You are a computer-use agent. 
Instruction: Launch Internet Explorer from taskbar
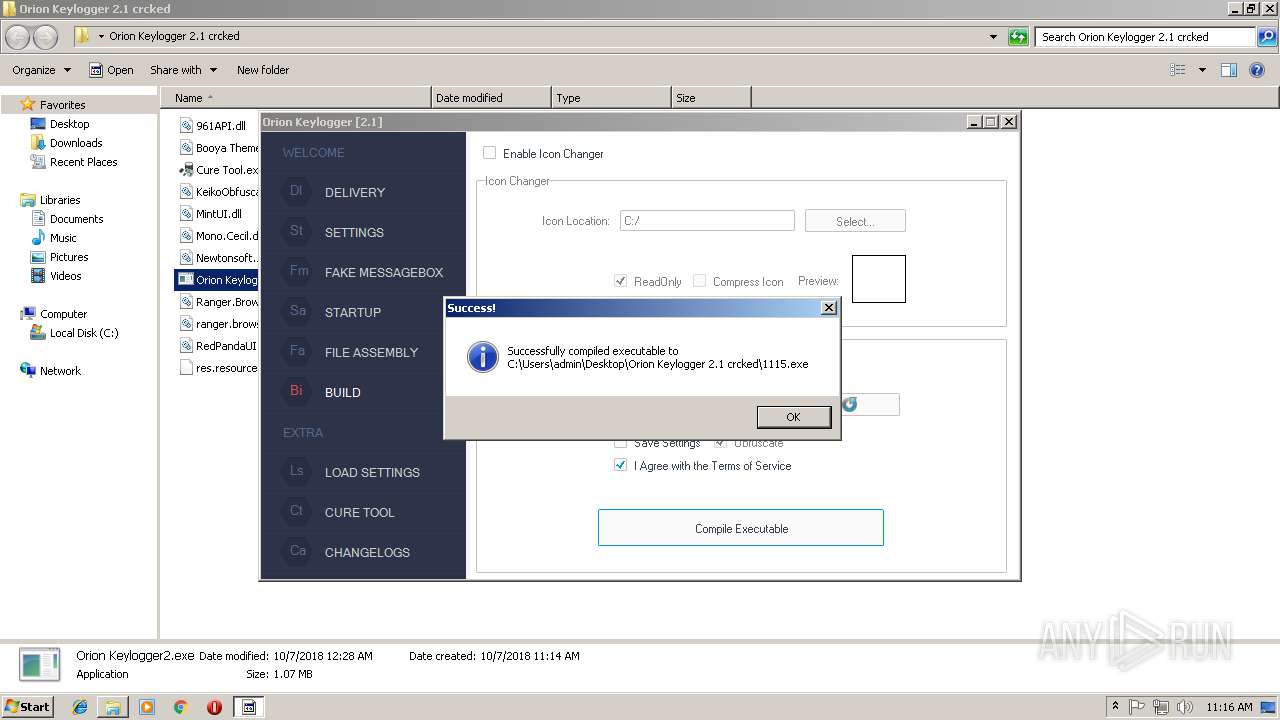pyautogui.click(x=80, y=707)
